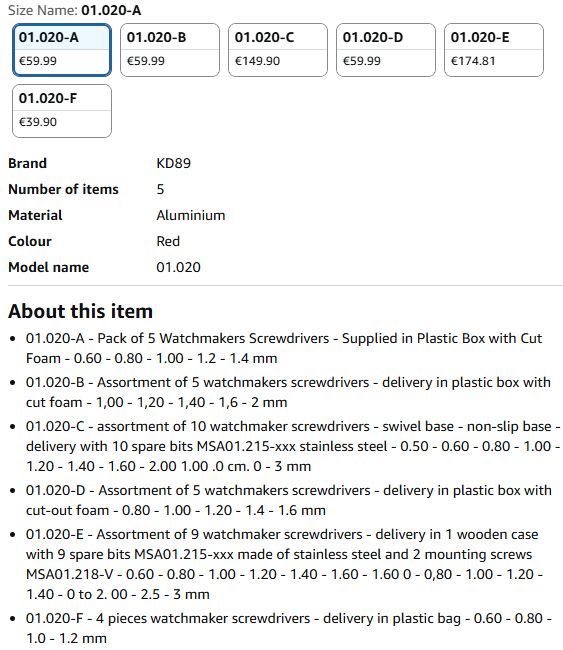The width and height of the screenshot is (563, 650).
Task: Choose the 01.020-F size at €39.90
Action: [62, 111]
